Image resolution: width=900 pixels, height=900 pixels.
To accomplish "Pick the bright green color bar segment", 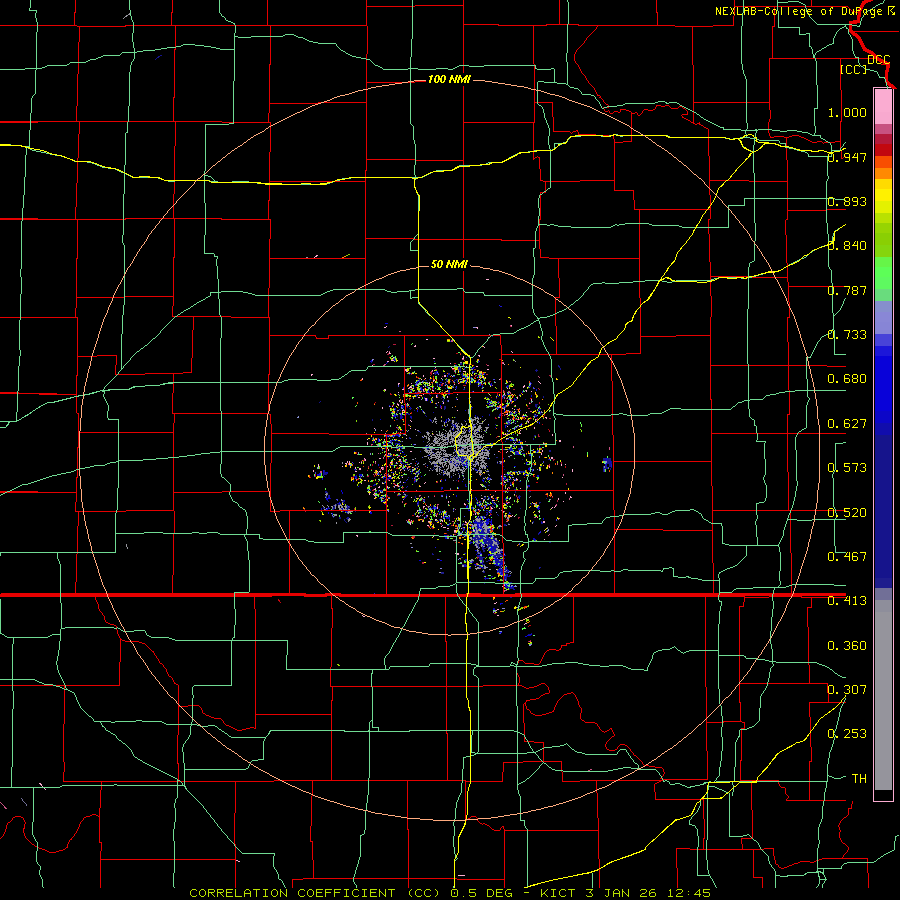I will click(x=883, y=273).
